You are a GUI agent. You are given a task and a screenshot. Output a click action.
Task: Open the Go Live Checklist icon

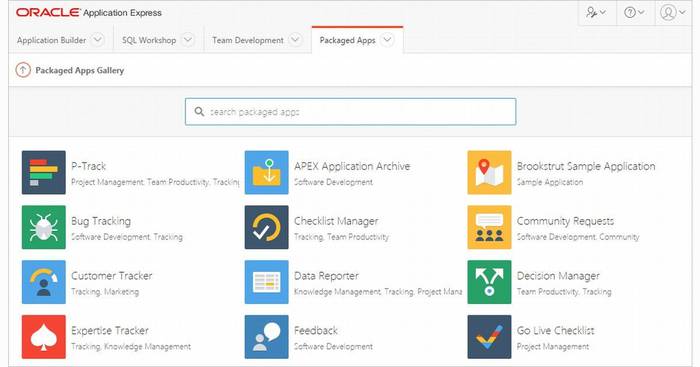pos(489,337)
